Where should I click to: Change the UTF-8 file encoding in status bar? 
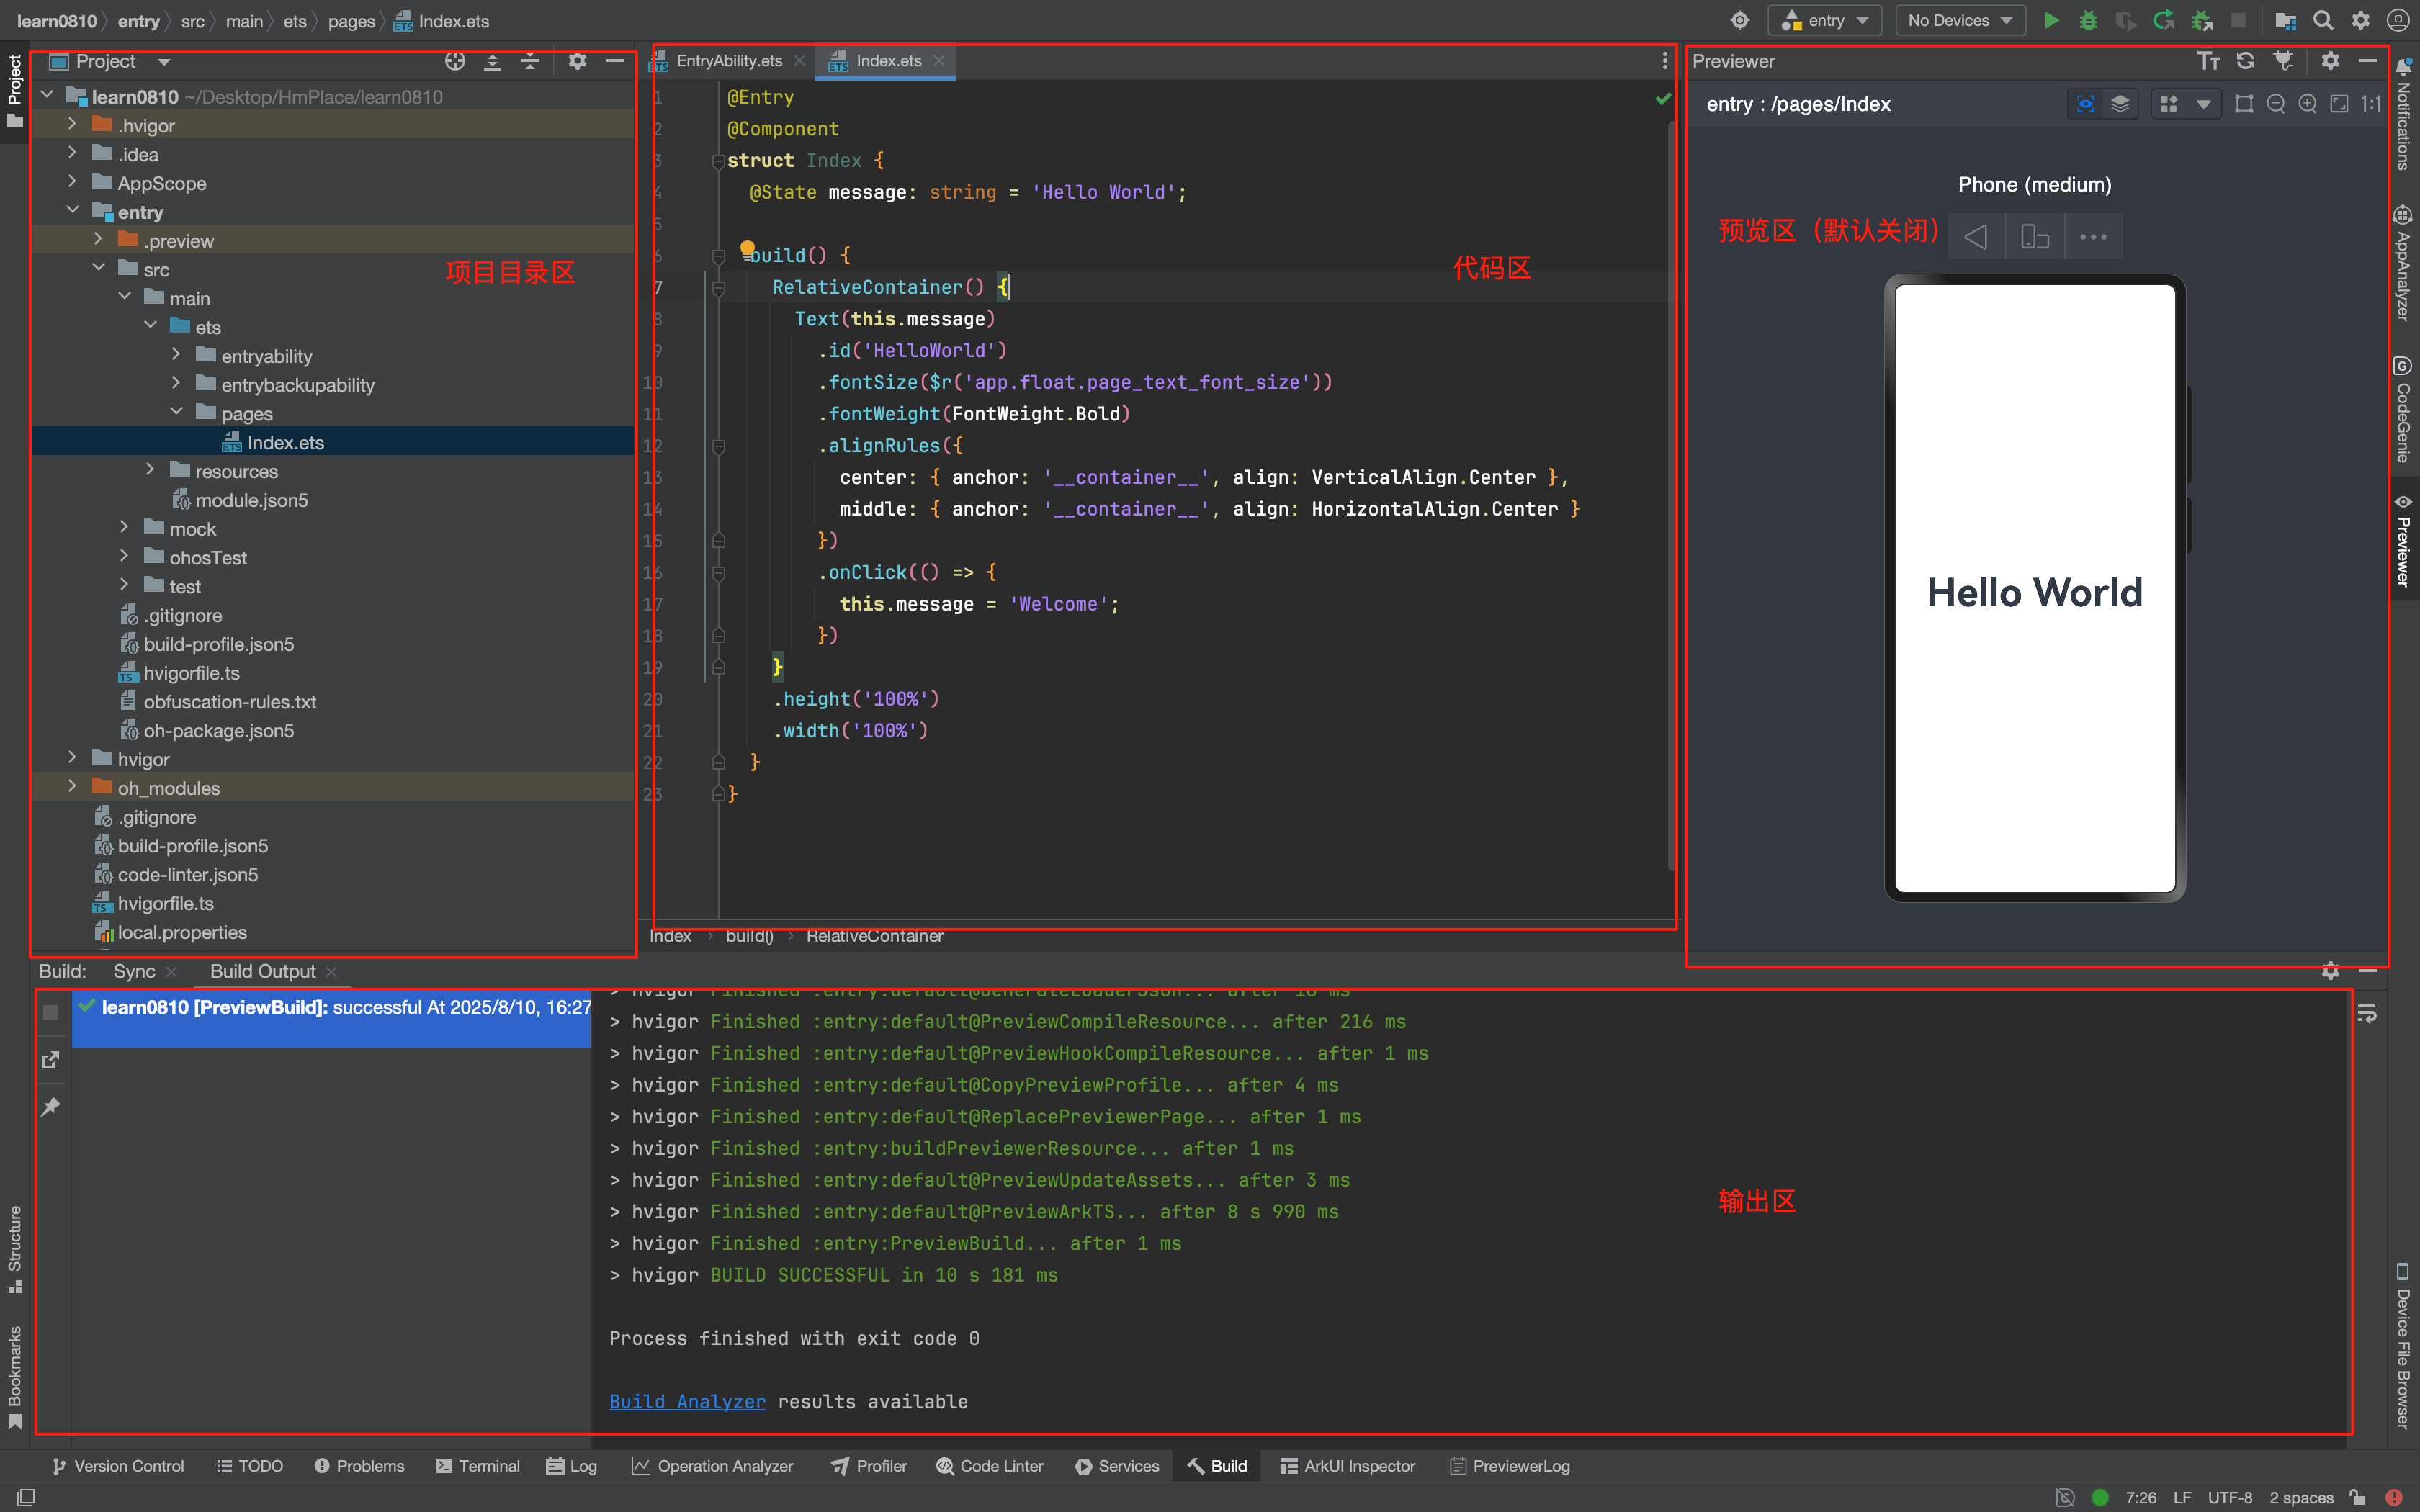(2230, 1497)
